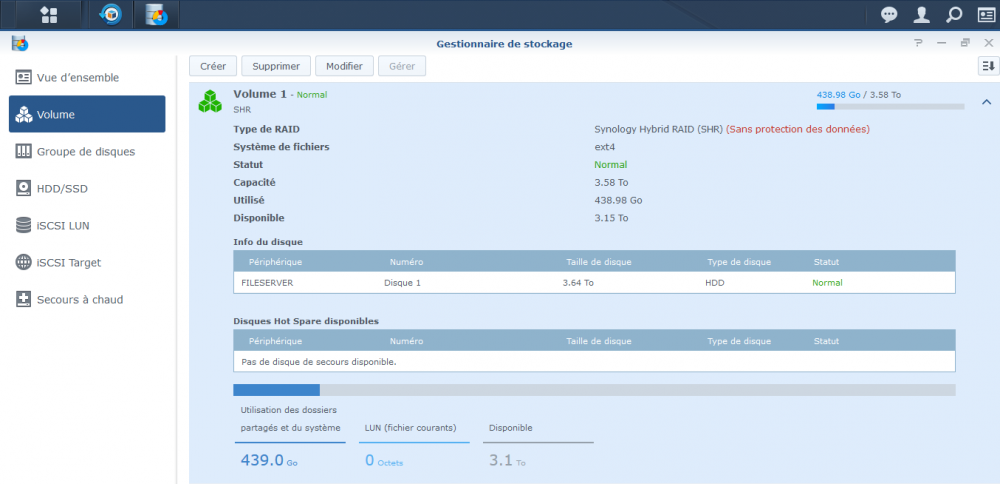The width and height of the screenshot is (1000, 484).
Task: Open the user account options icon
Action: [x=922, y=15]
